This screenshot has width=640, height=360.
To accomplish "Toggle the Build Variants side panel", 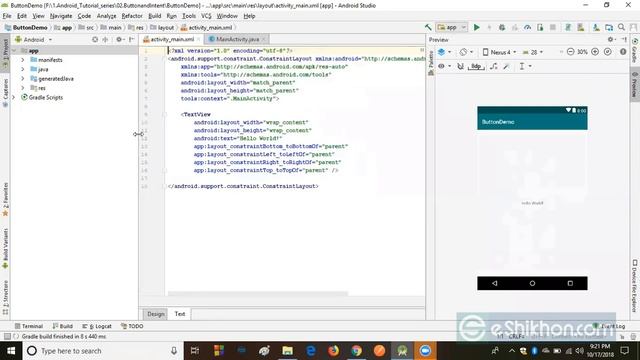I will [x=5, y=248].
